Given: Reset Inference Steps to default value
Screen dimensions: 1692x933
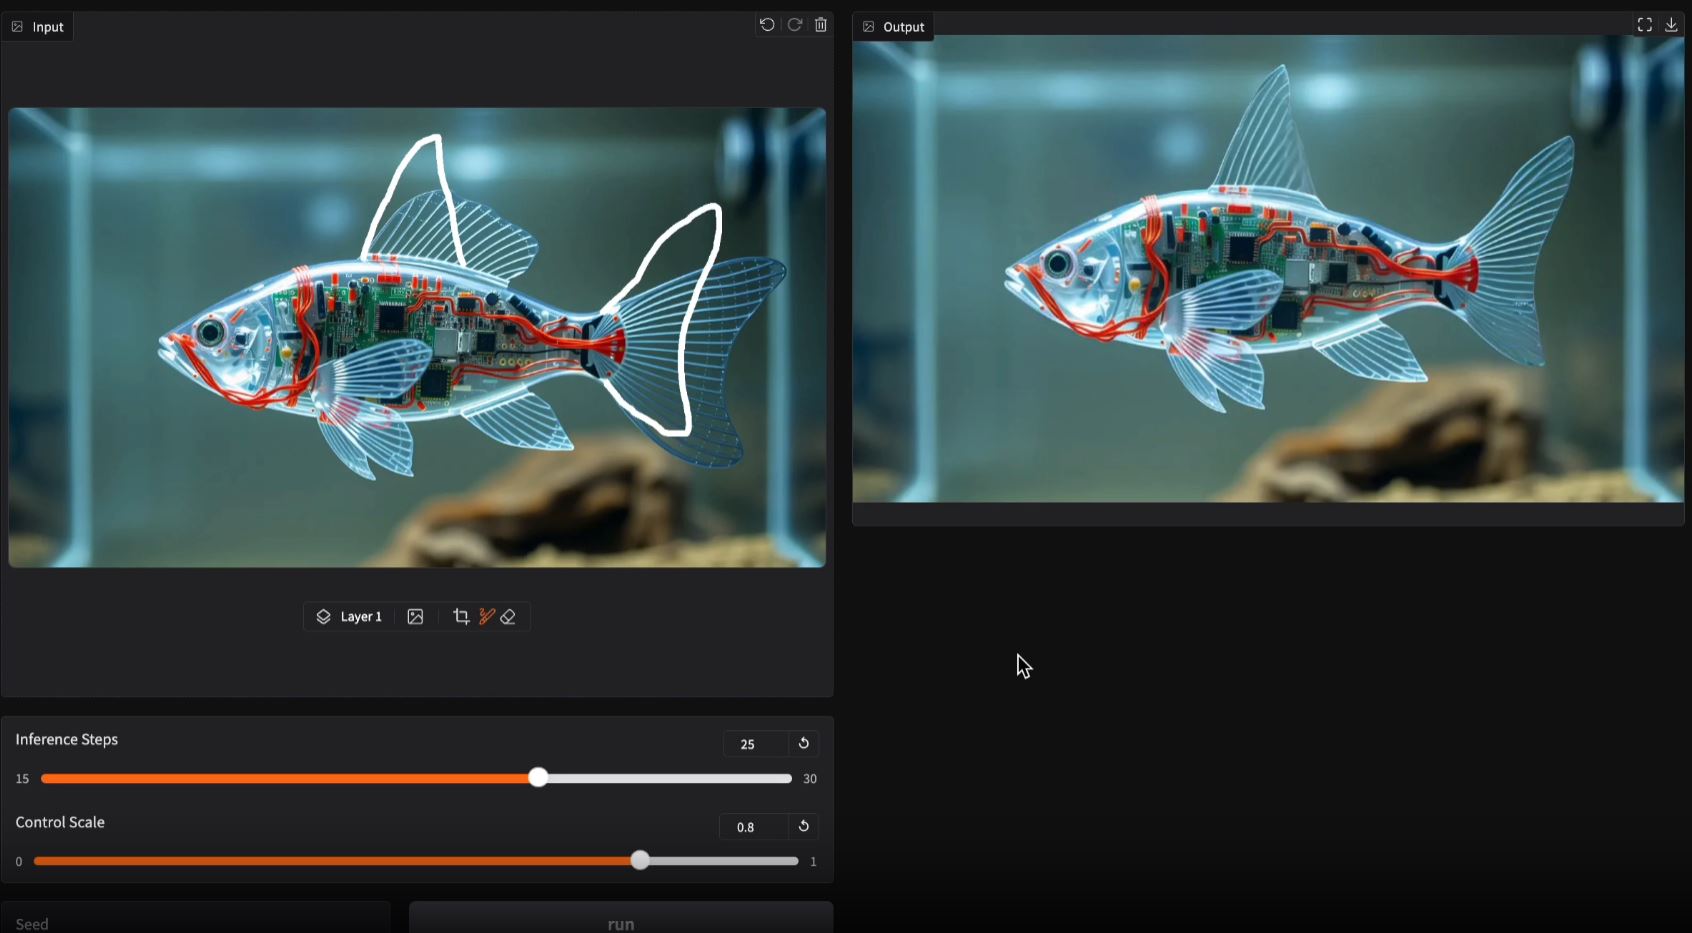Looking at the screenshot, I should pos(803,744).
